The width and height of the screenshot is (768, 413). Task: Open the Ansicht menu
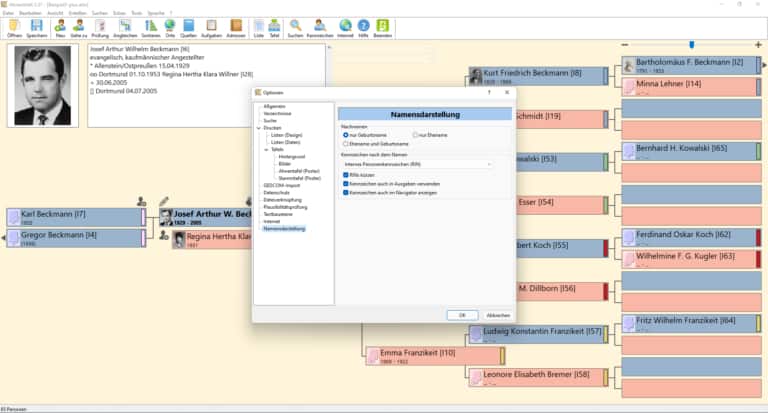pyautogui.click(x=55, y=13)
